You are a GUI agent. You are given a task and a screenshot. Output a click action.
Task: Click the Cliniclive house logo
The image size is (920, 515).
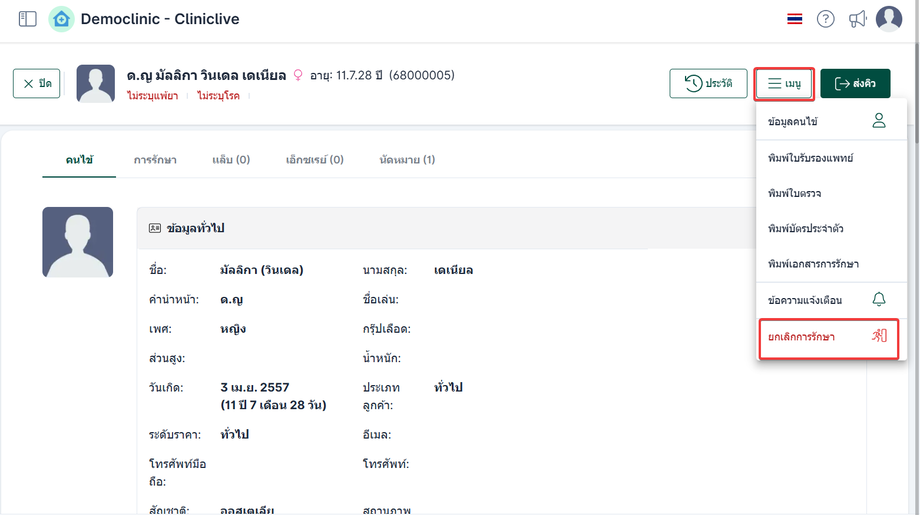(x=61, y=19)
